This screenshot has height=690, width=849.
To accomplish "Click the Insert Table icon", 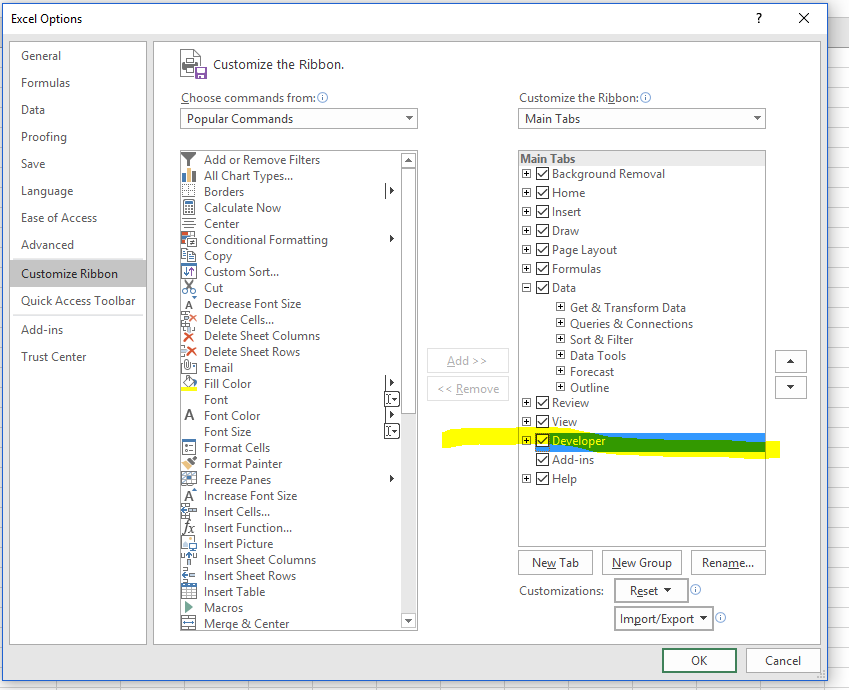I will coord(188,591).
